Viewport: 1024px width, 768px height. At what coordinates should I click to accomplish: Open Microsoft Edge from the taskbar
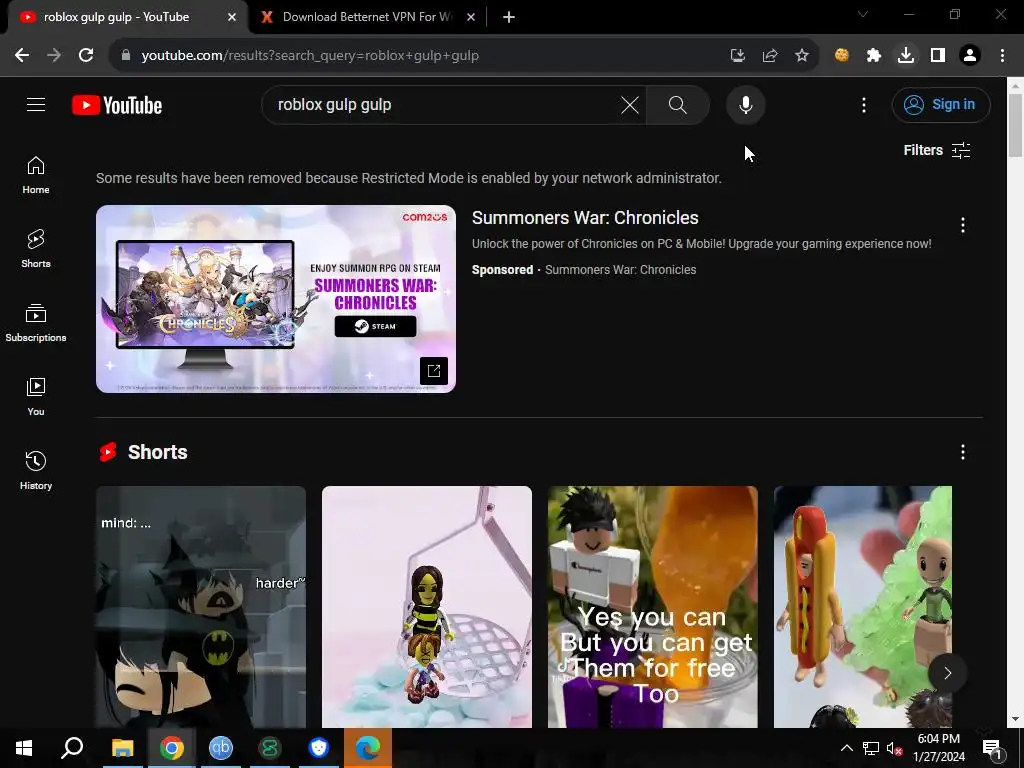(x=368, y=748)
